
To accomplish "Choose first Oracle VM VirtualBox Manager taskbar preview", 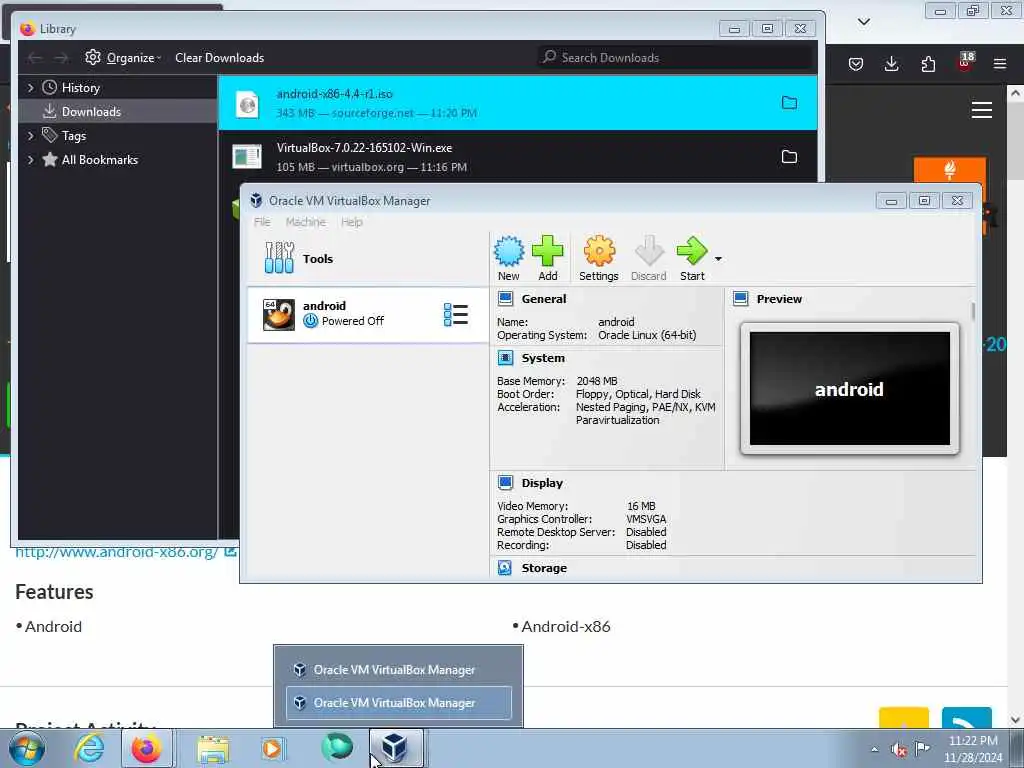I will 398,669.
